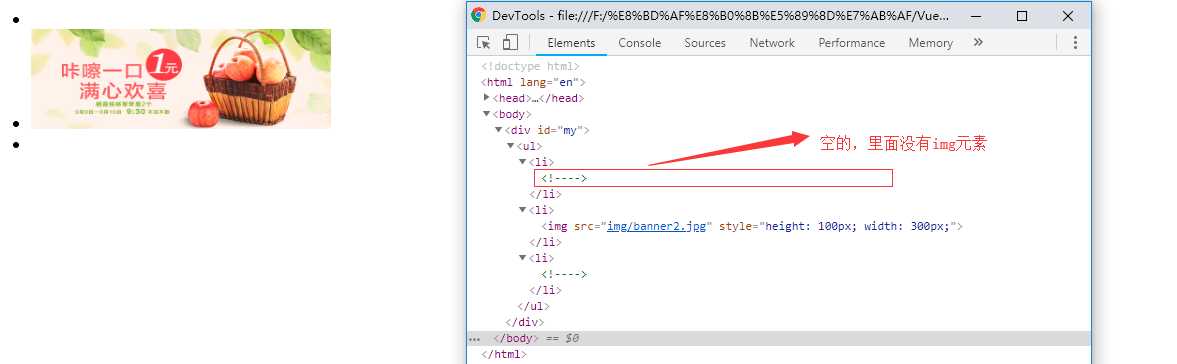Minimize the DevTools window

977,16
